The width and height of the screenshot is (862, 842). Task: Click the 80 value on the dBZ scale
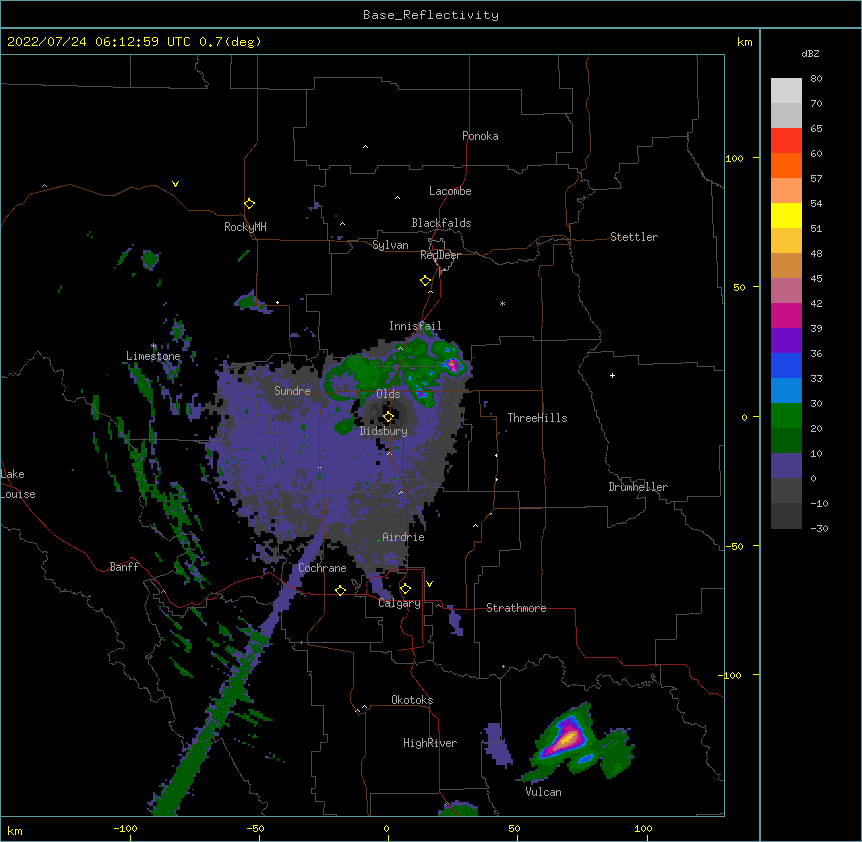tap(816, 79)
